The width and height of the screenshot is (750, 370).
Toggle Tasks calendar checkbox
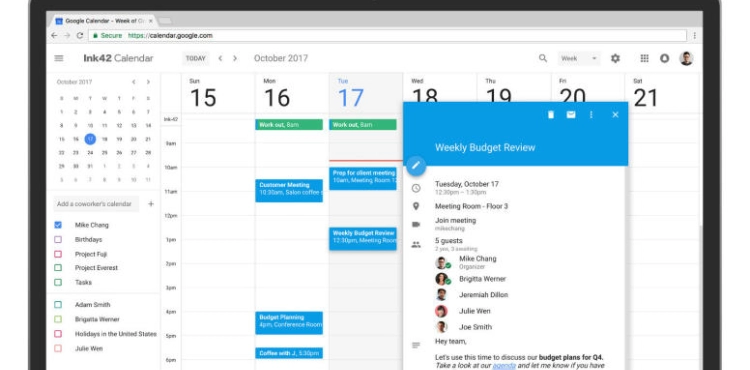coord(58,282)
